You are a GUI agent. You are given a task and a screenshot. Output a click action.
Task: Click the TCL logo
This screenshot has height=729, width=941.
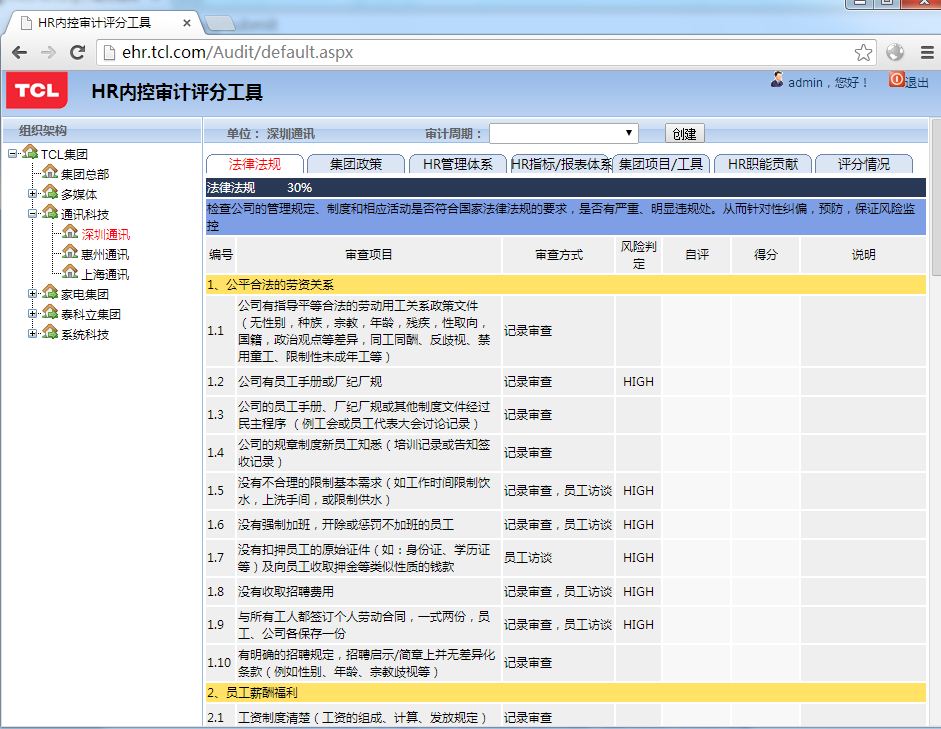[x=37, y=91]
